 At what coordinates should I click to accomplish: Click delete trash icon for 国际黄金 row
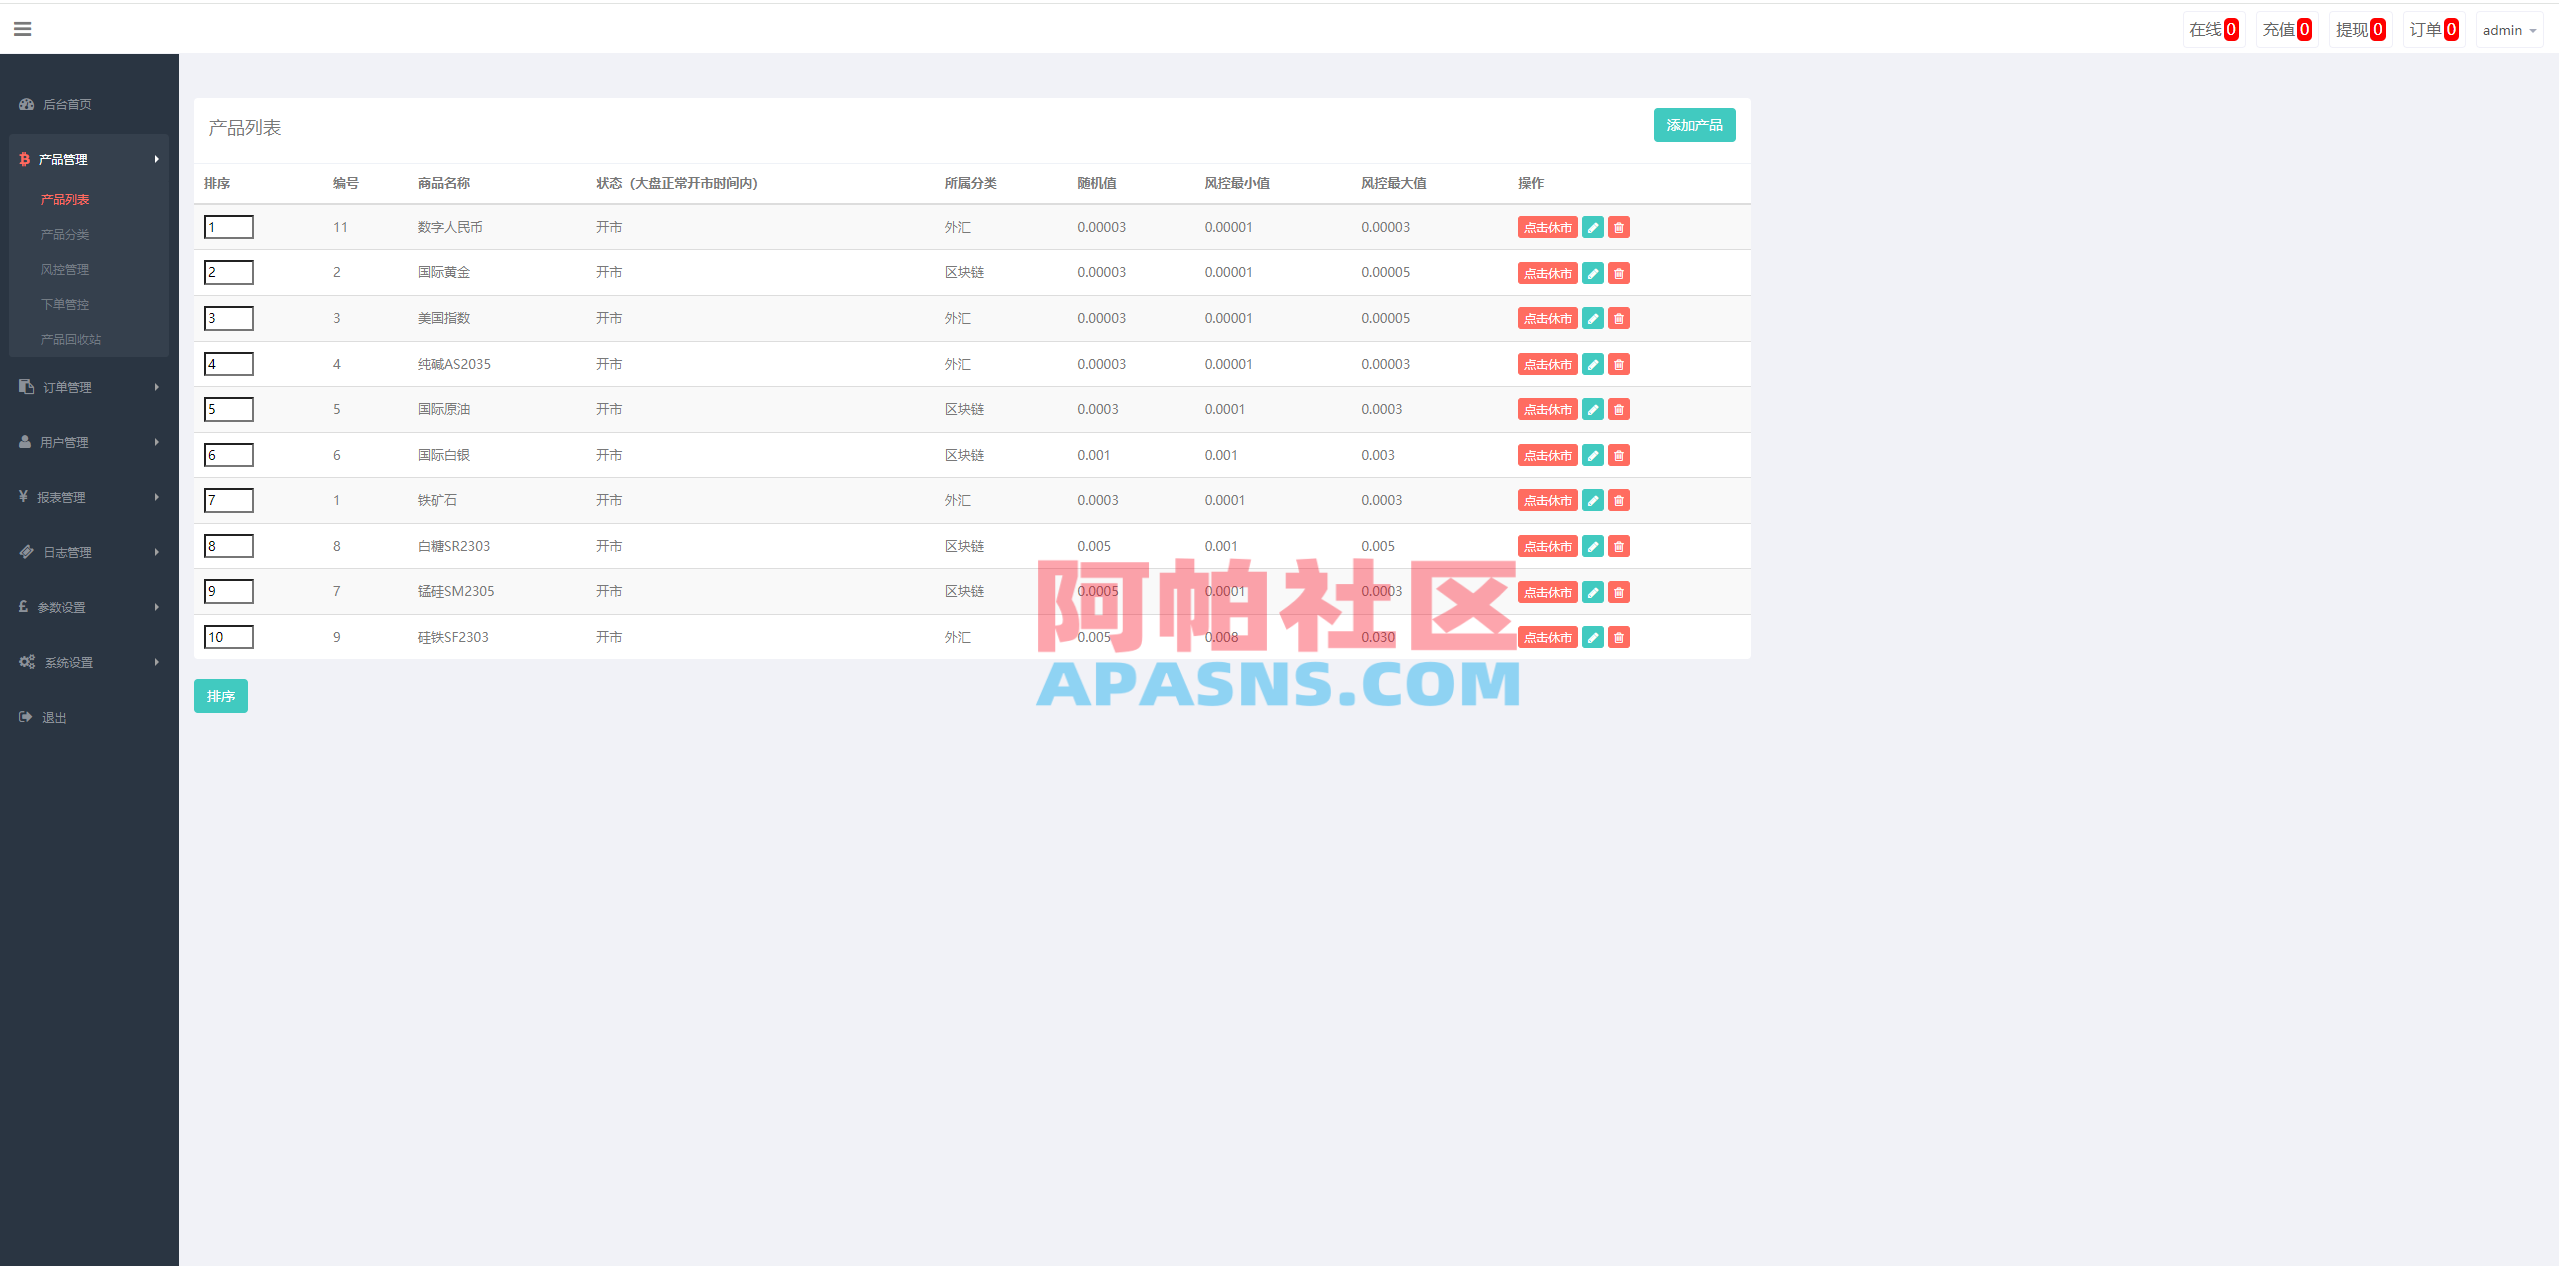(x=1619, y=272)
